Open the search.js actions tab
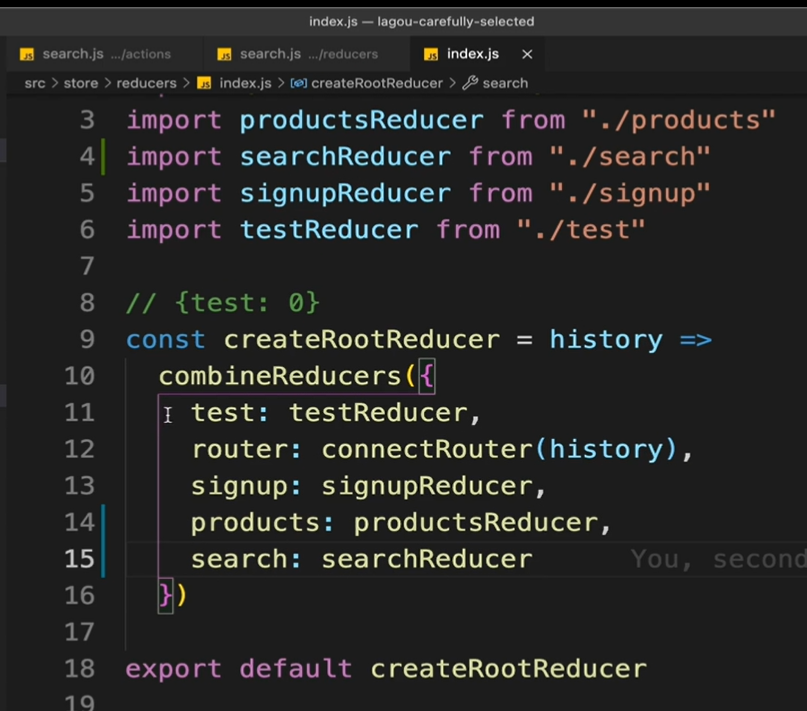The height and width of the screenshot is (711, 807). tap(106, 54)
